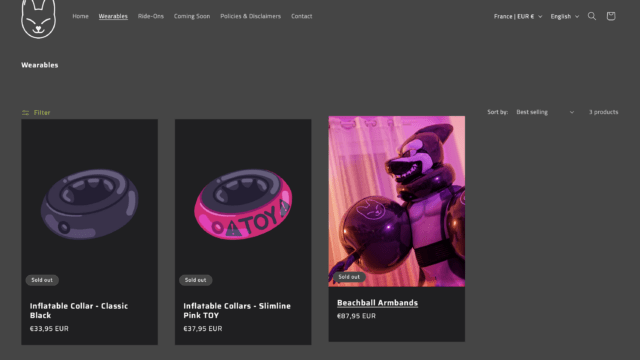Screen dimensions: 640x360
Task: Open the Beachball Armbands product link
Action: 378,303
